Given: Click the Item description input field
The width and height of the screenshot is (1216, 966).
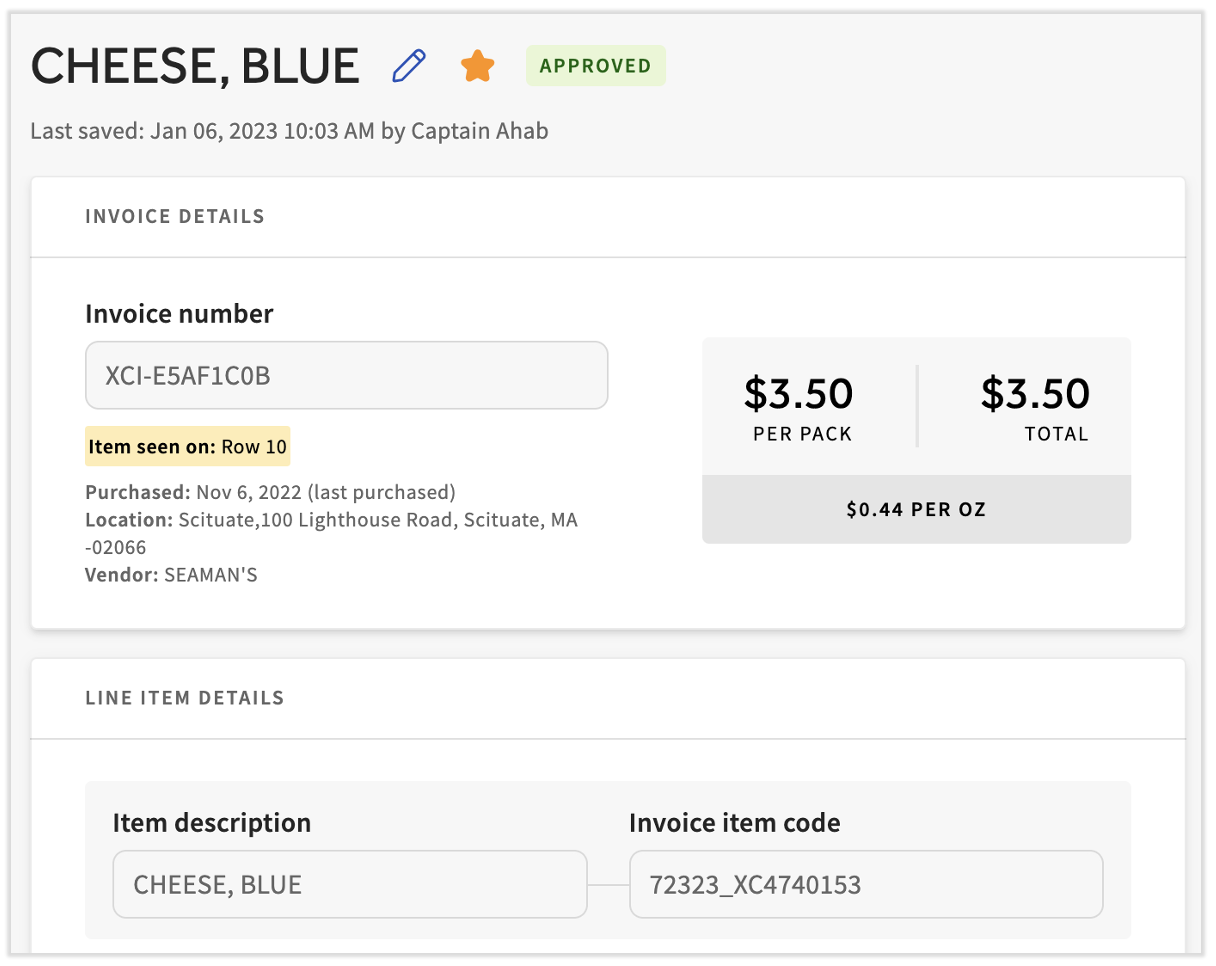Looking at the screenshot, I should coord(349,884).
